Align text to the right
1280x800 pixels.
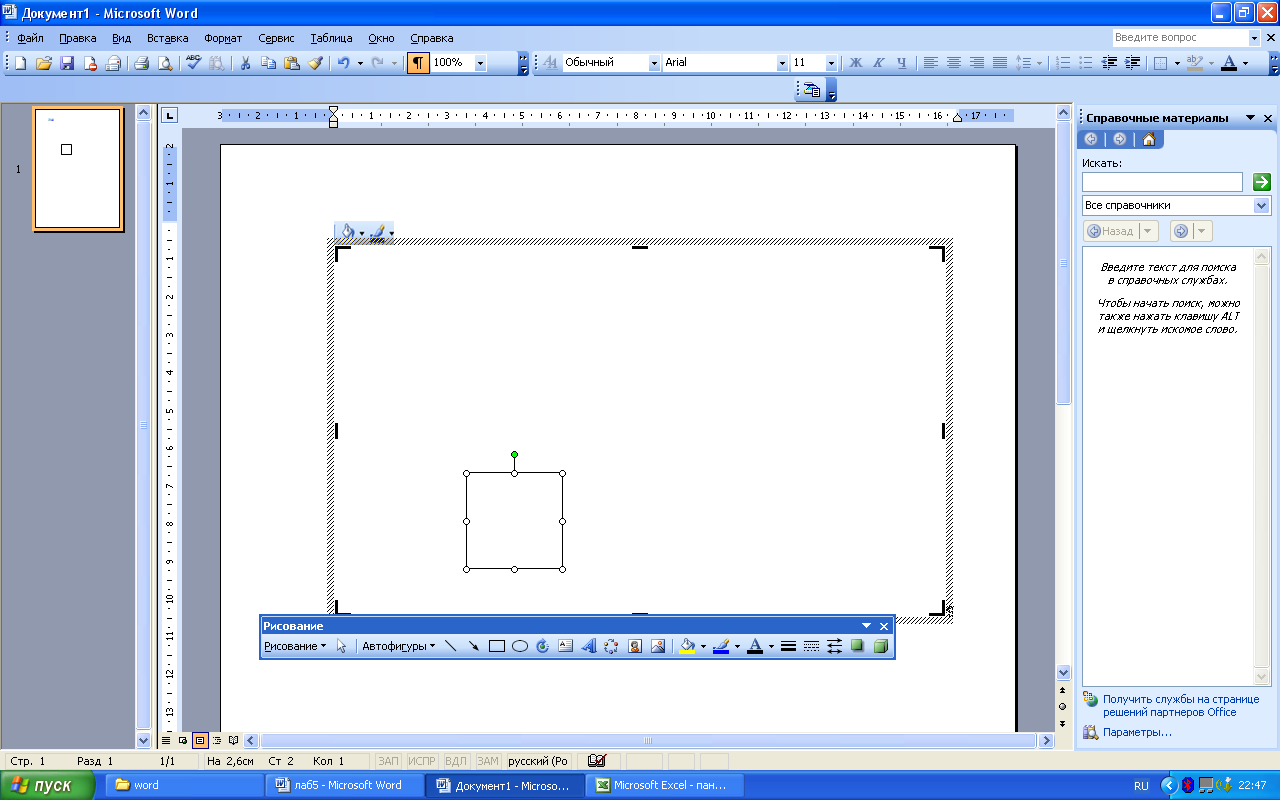coord(976,63)
